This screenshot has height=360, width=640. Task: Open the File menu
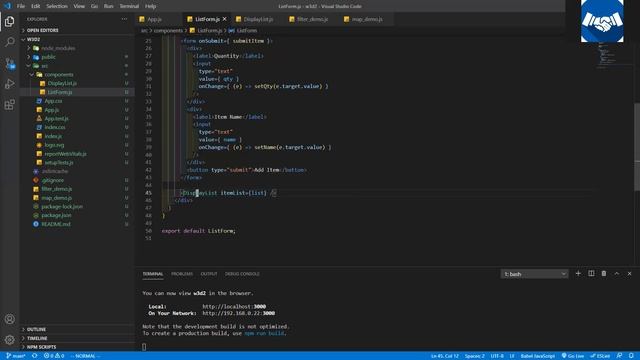coord(21,6)
